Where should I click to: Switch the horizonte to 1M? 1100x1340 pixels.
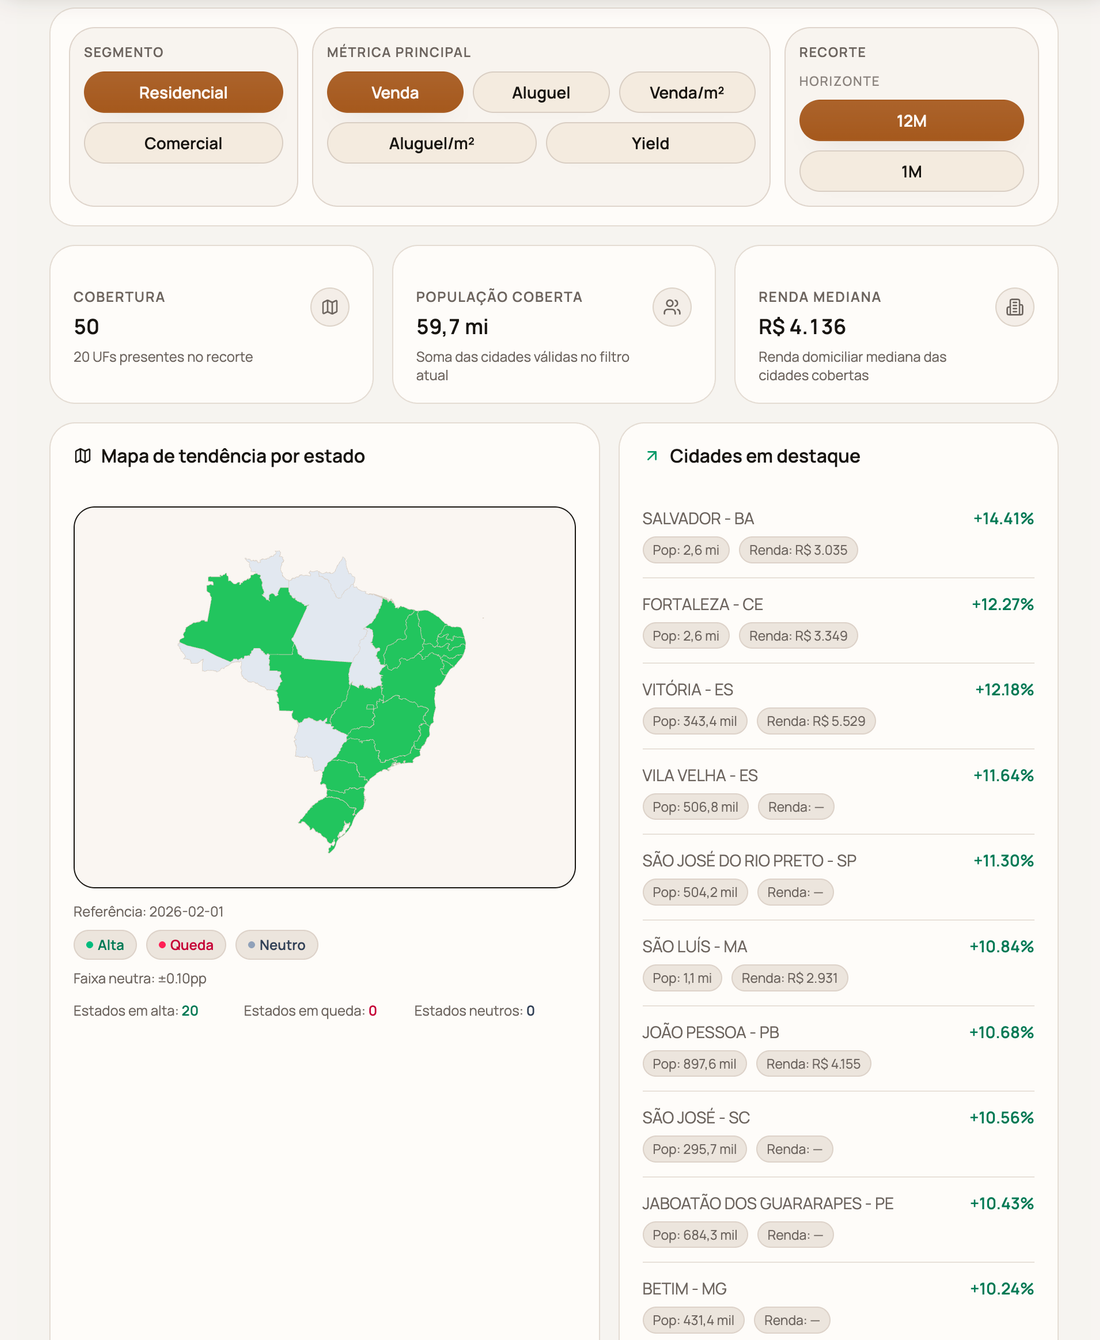pos(910,171)
